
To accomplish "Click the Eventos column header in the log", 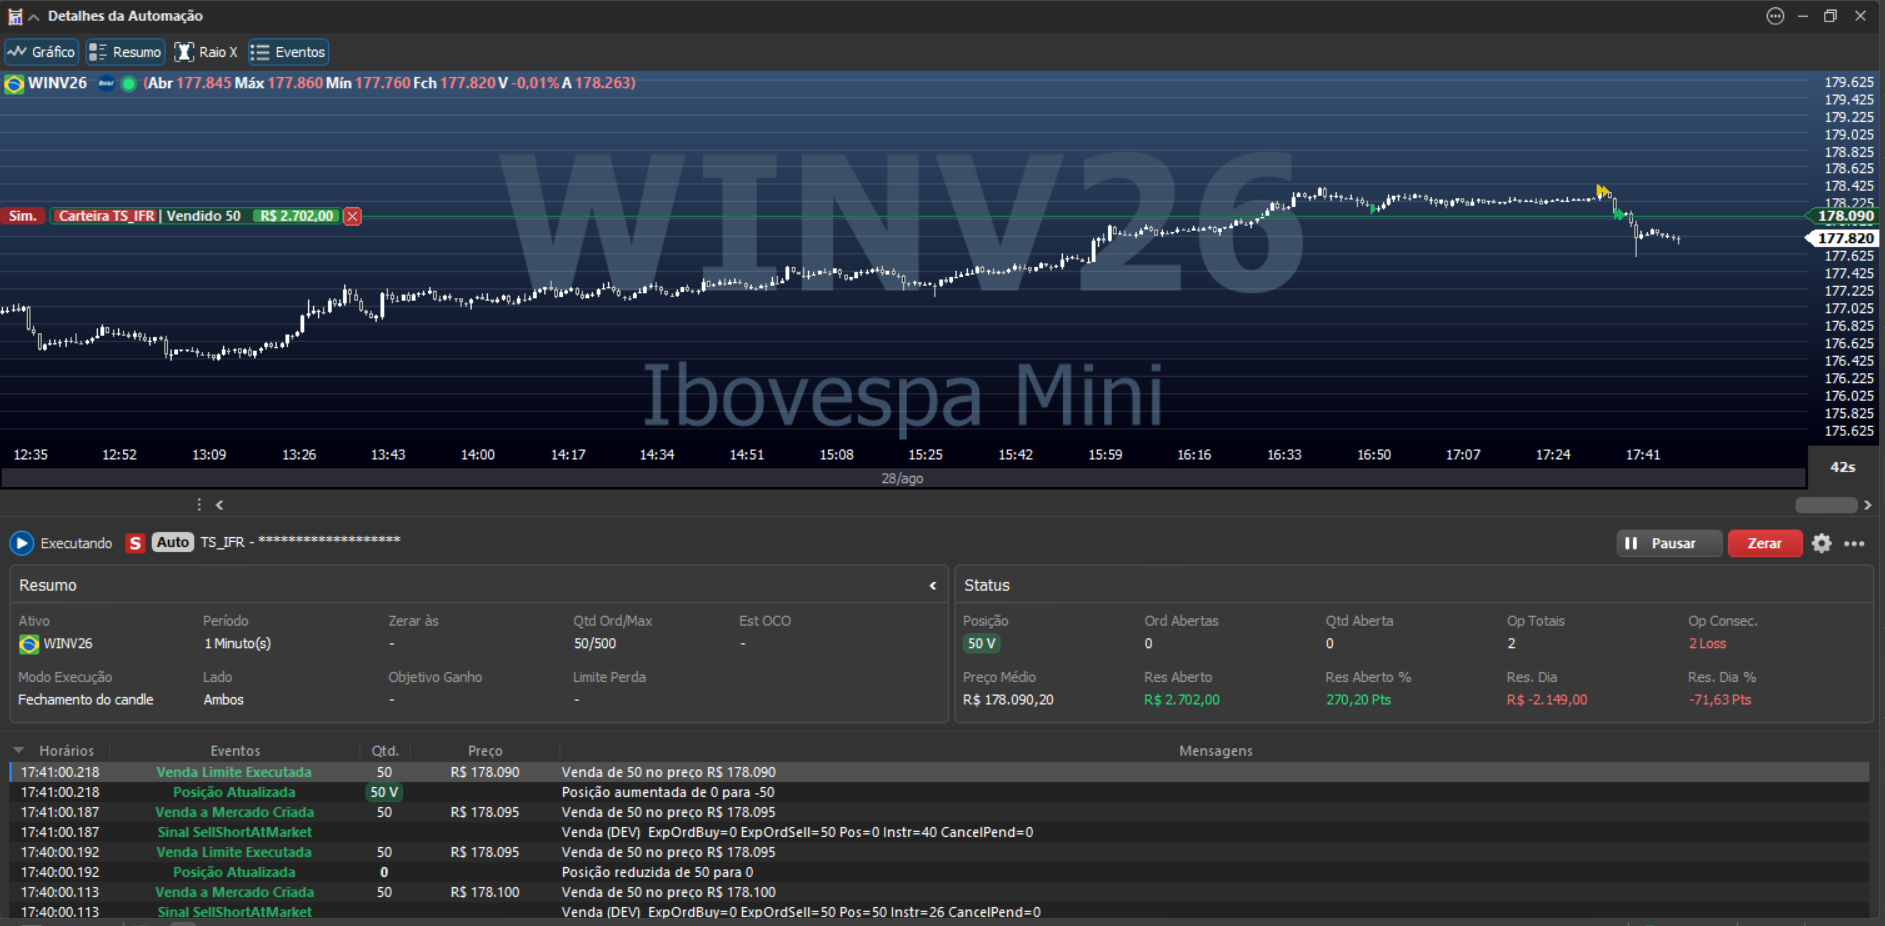I will pyautogui.click(x=235, y=751).
